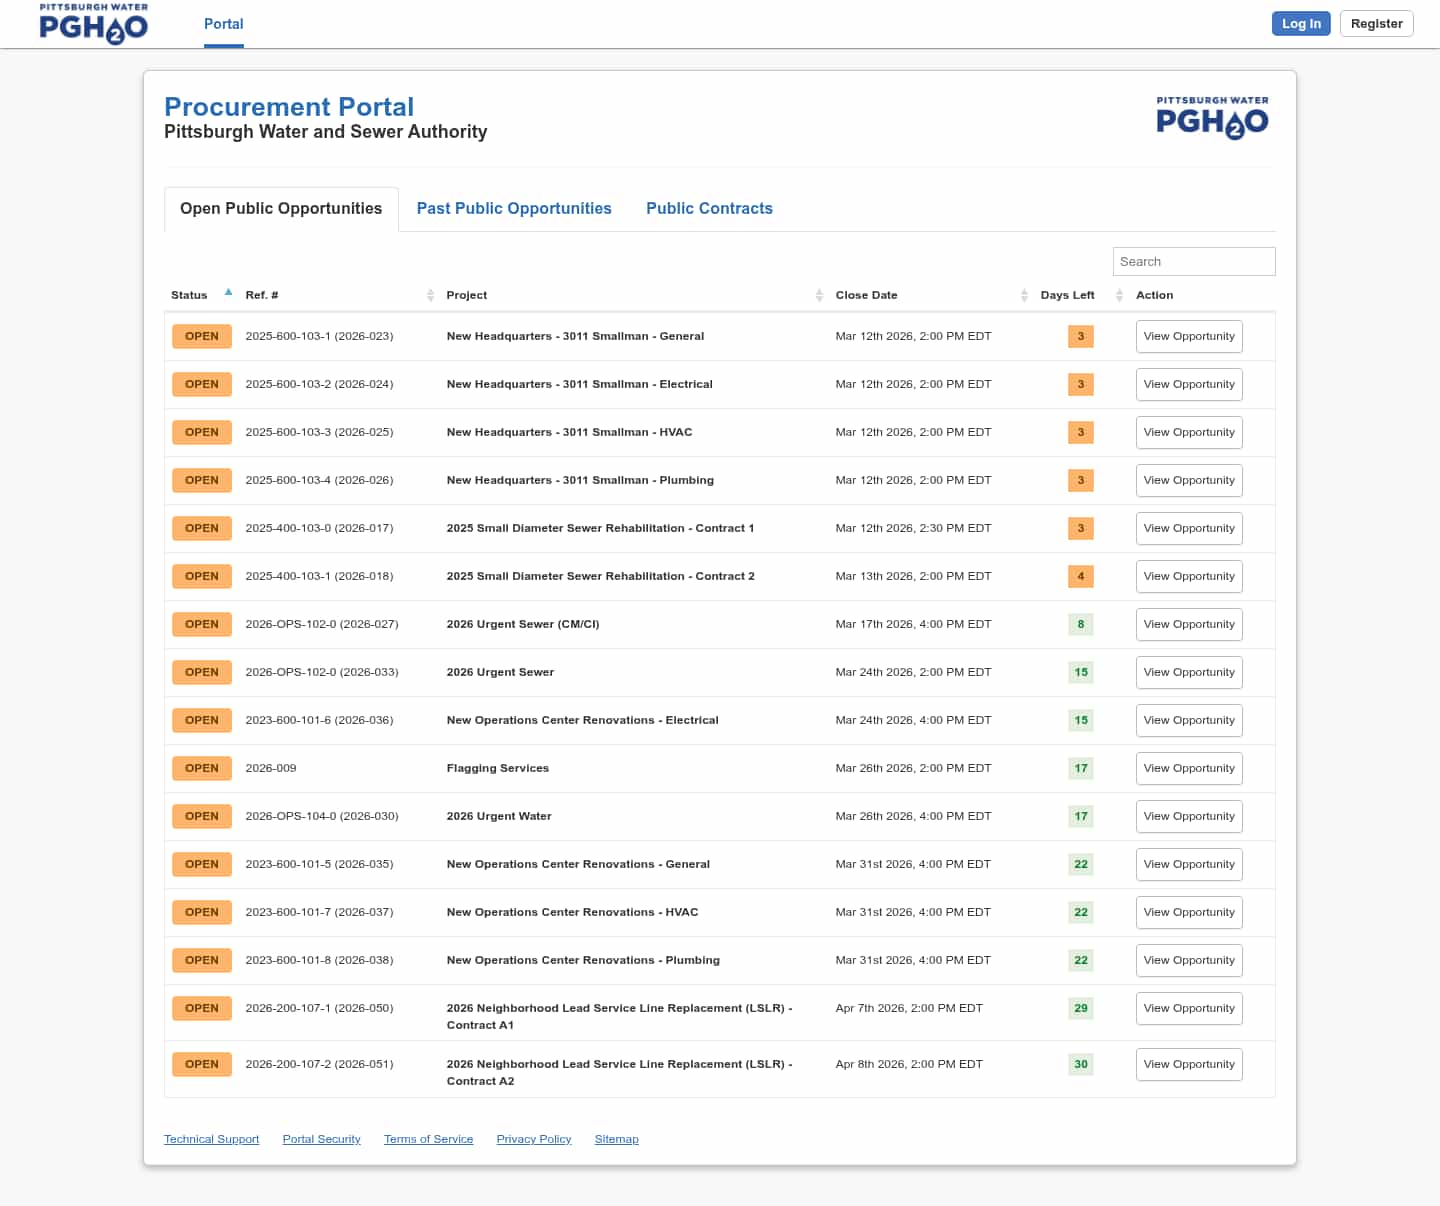The height and width of the screenshot is (1206, 1440).
Task: Open the Privacy Policy footer link
Action: [x=533, y=1139]
